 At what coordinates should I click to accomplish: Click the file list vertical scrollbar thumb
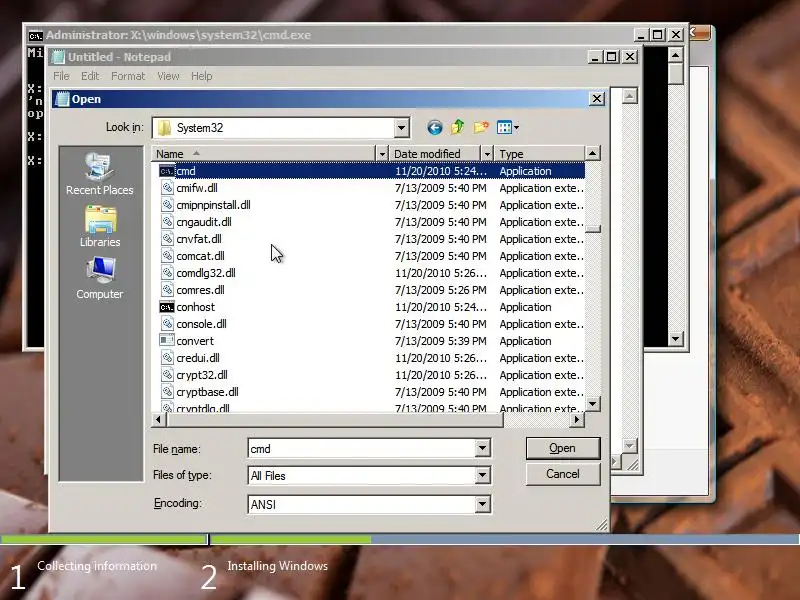(593, 229)
